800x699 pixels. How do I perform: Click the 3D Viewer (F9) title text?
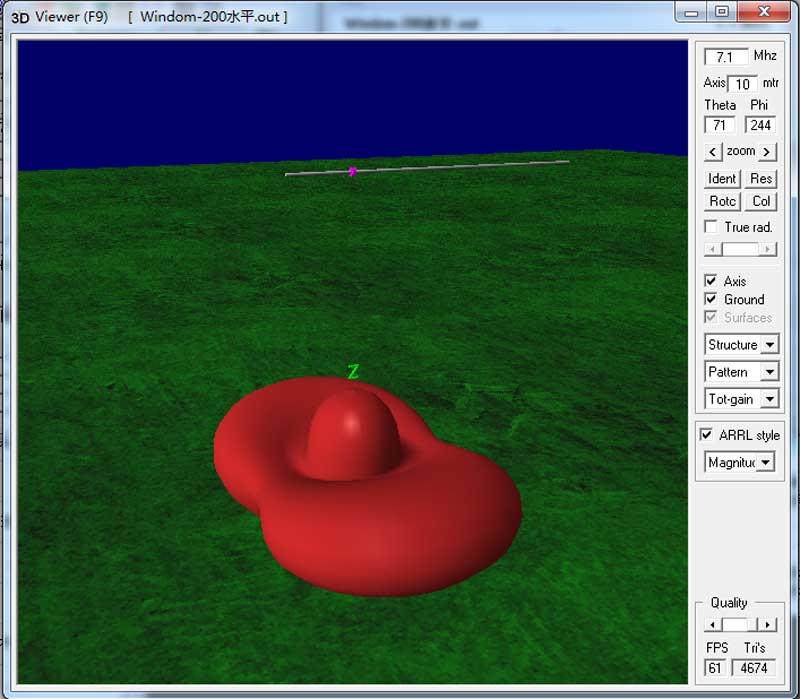tap(59, 17)
